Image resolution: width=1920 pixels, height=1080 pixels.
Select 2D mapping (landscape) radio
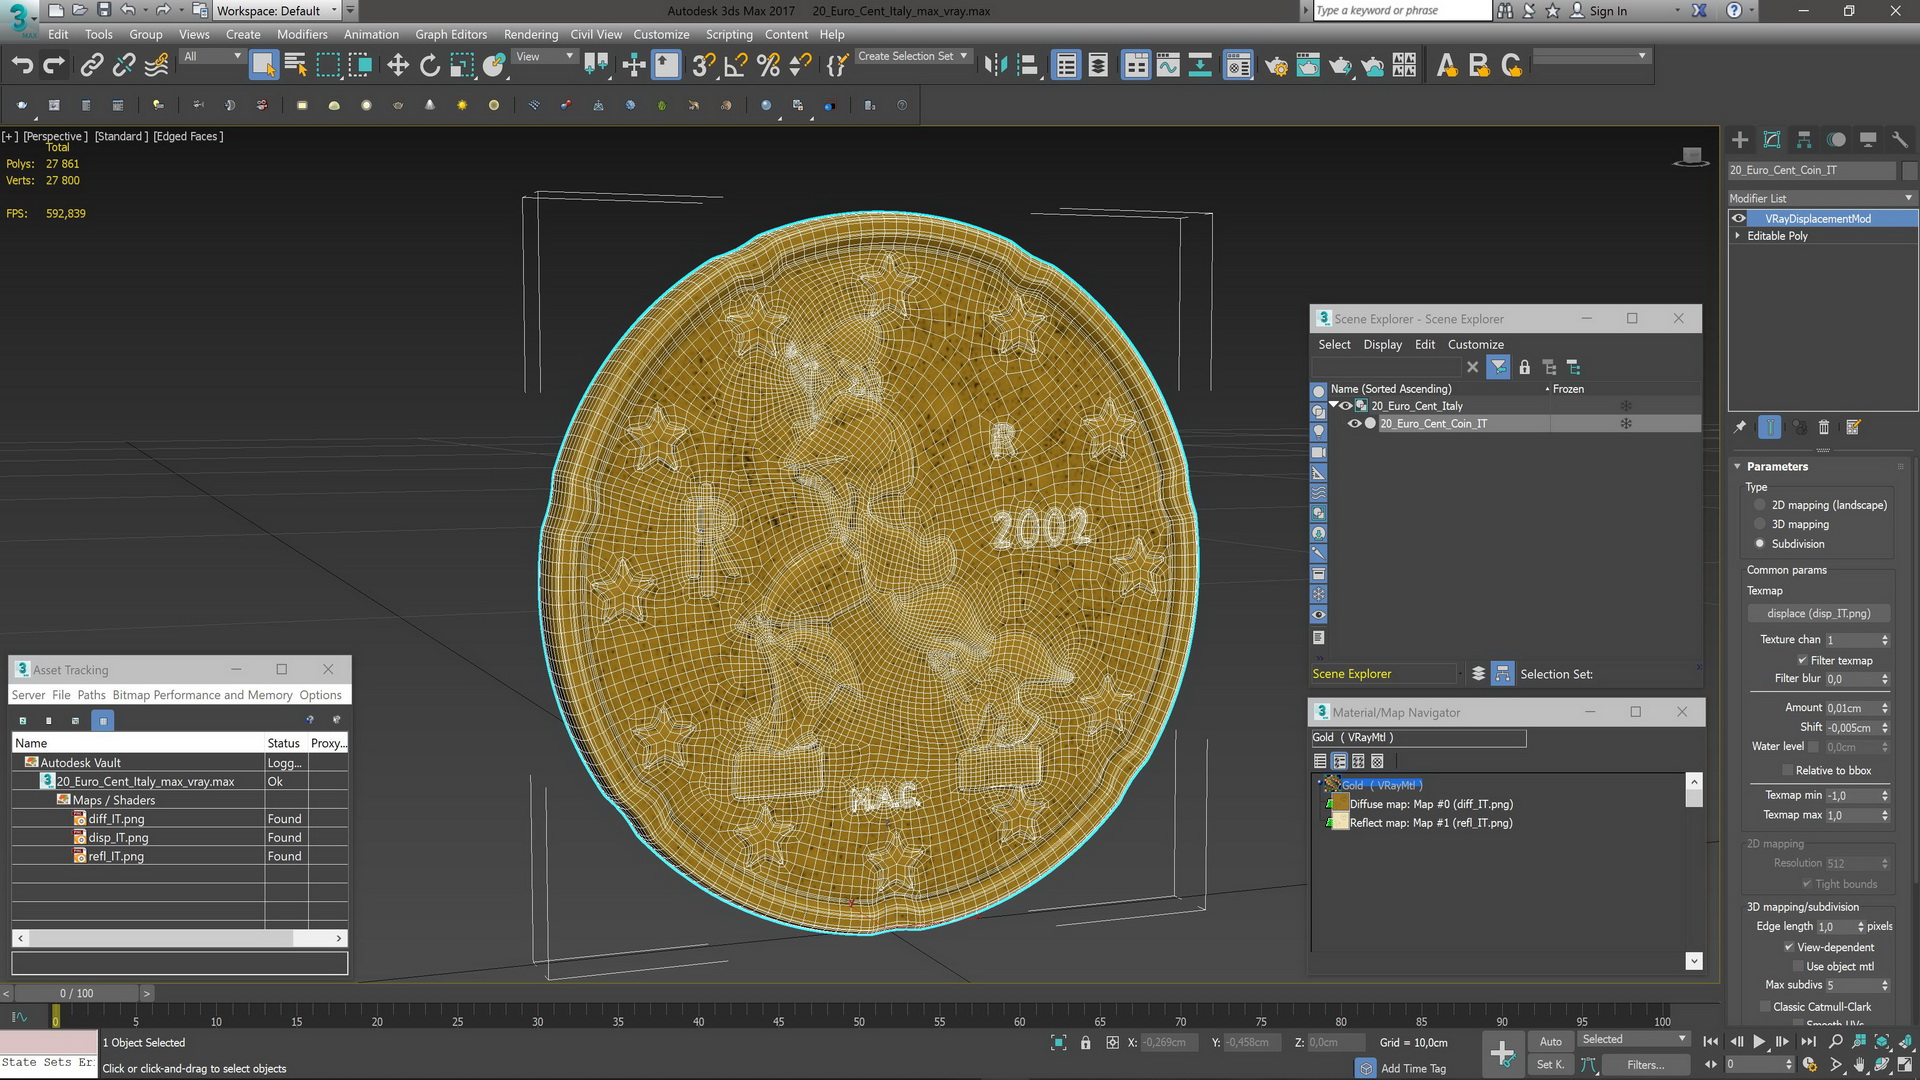coord(1760,505)
